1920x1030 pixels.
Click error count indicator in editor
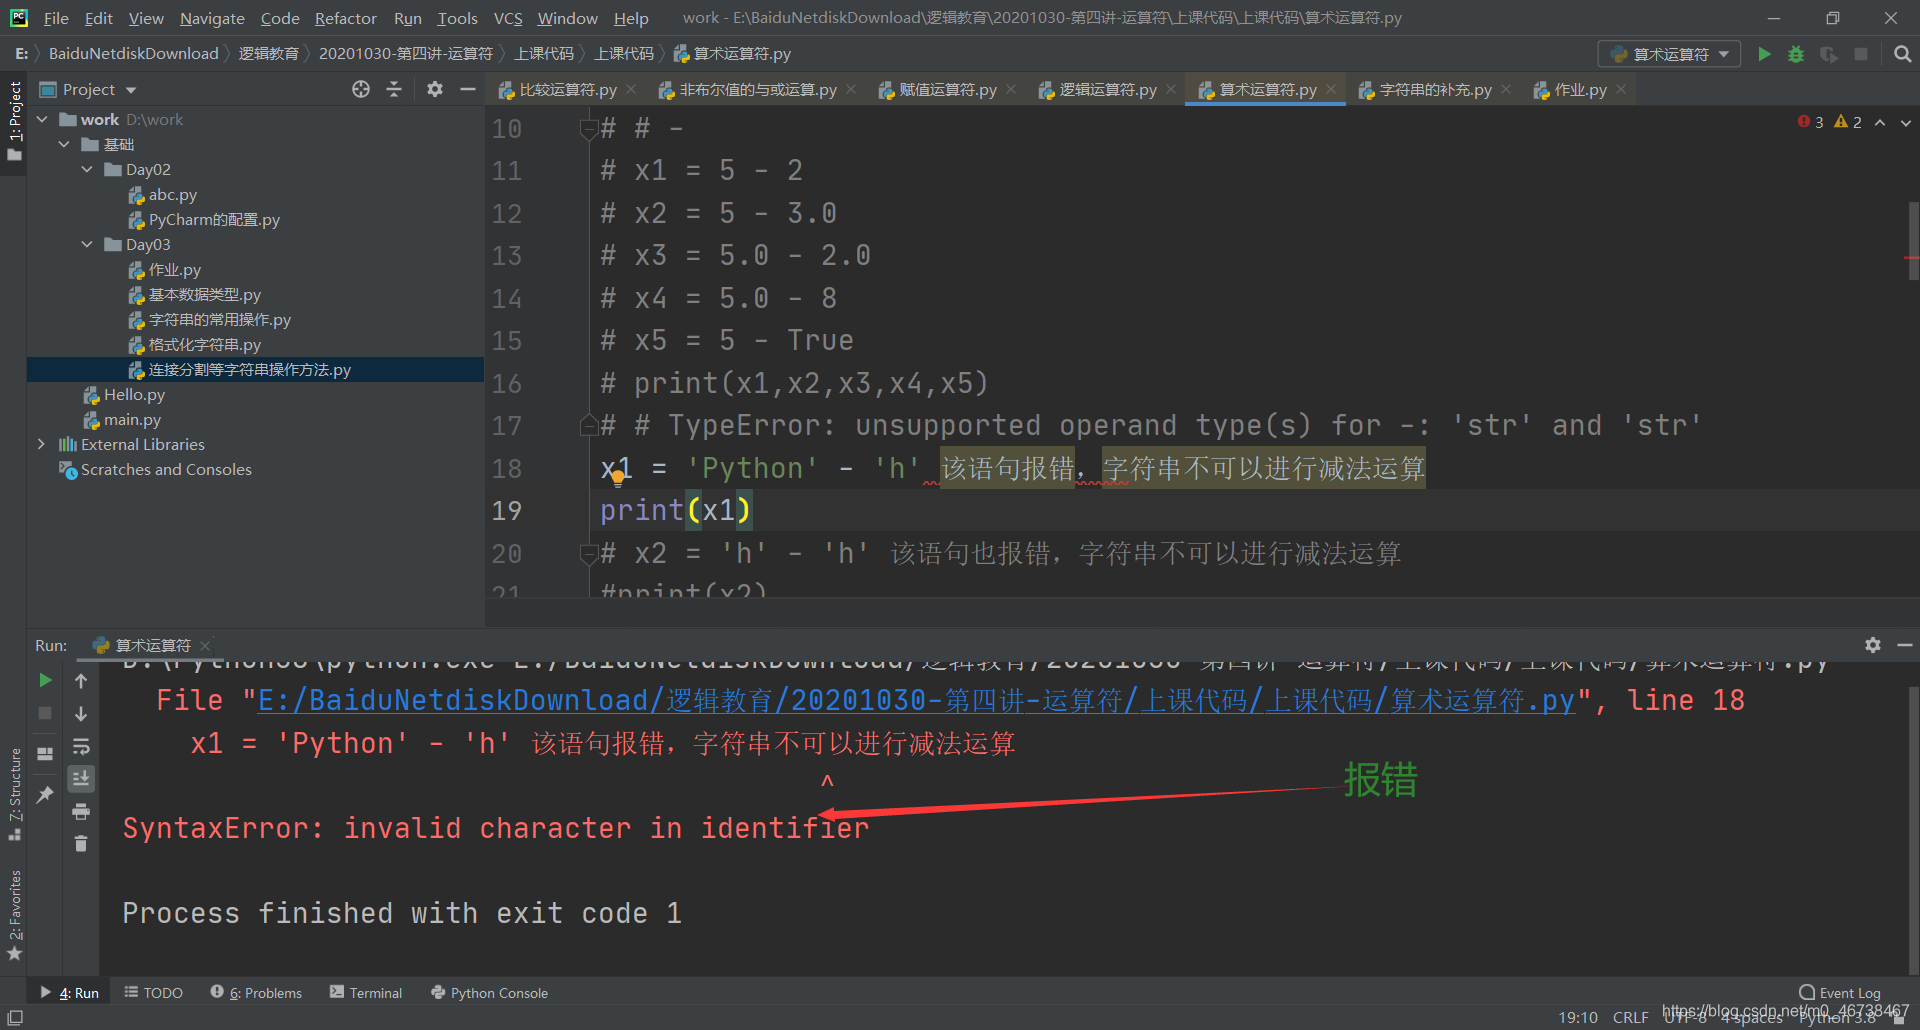coord(1811,122)
